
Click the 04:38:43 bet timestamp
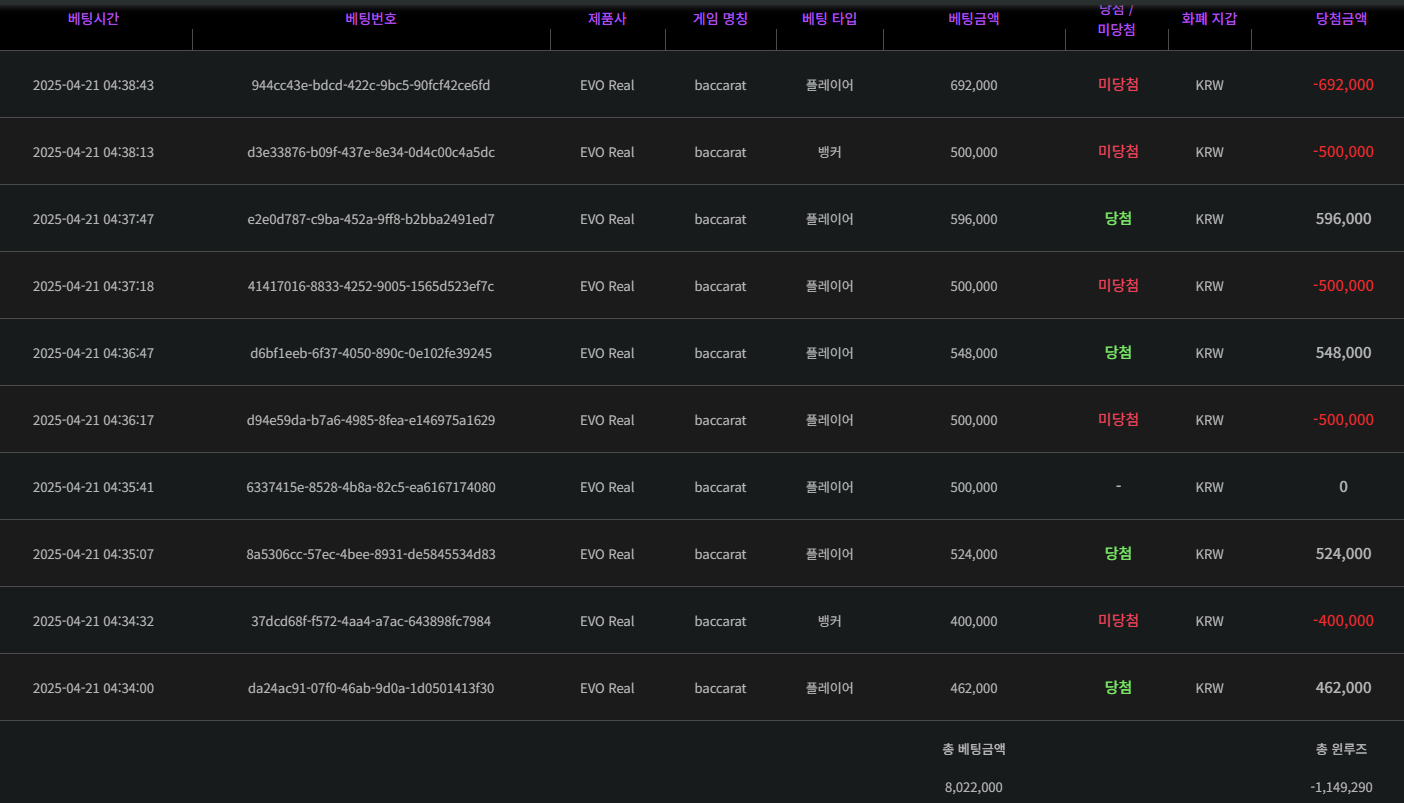93,85
